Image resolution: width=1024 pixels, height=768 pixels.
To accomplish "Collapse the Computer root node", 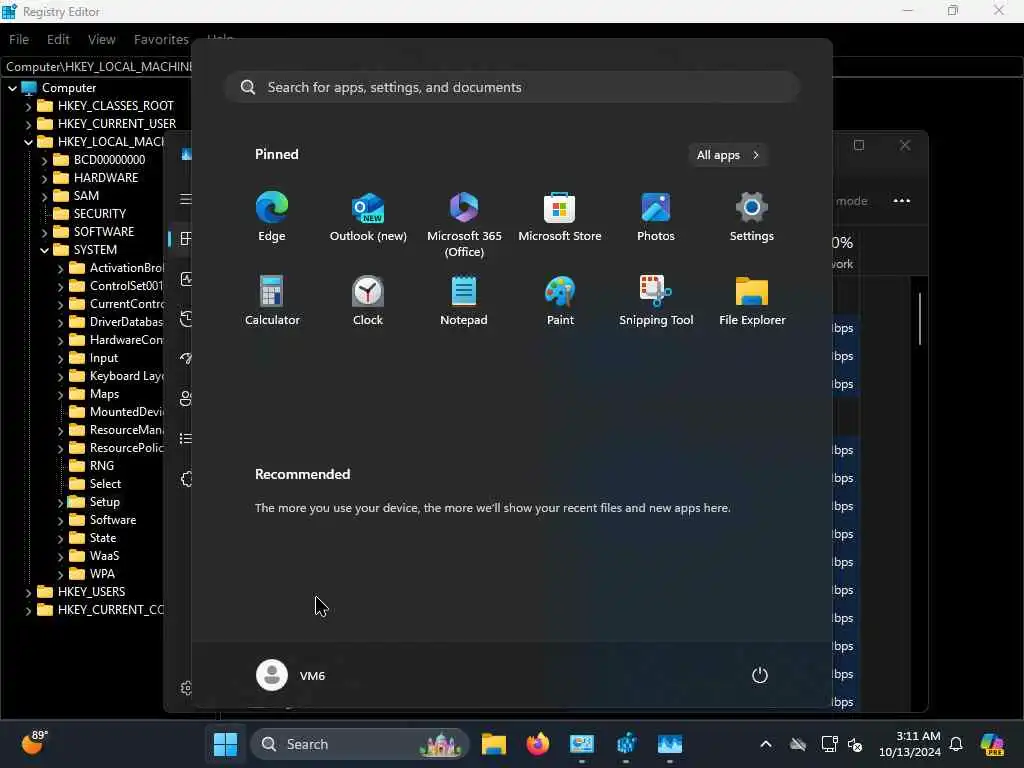I will point(12,88).
